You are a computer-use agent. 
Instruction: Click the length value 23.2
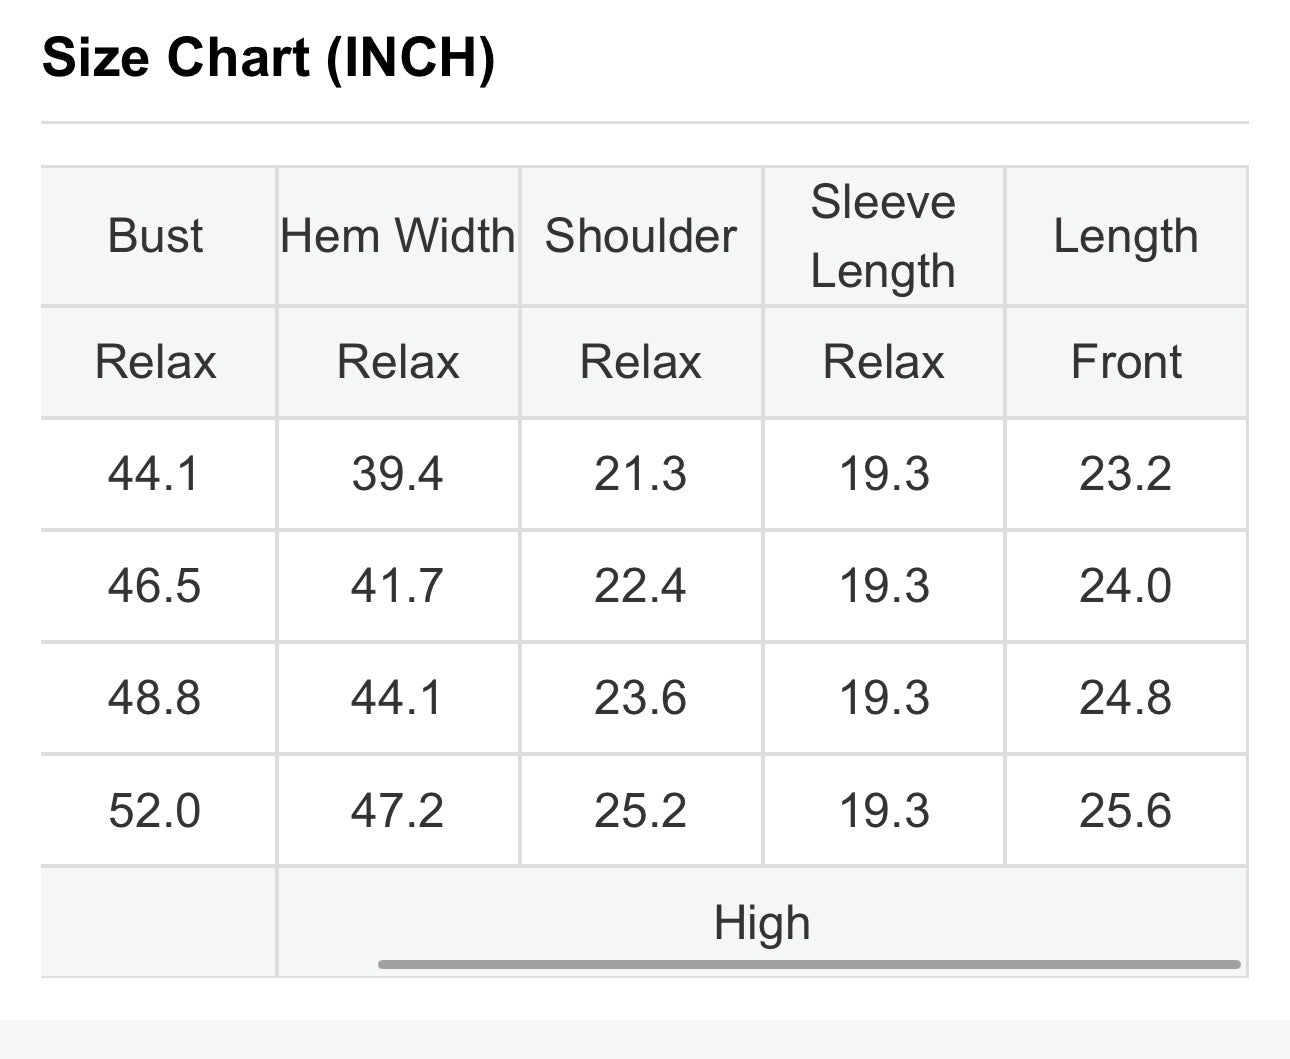click(1125, 473)
